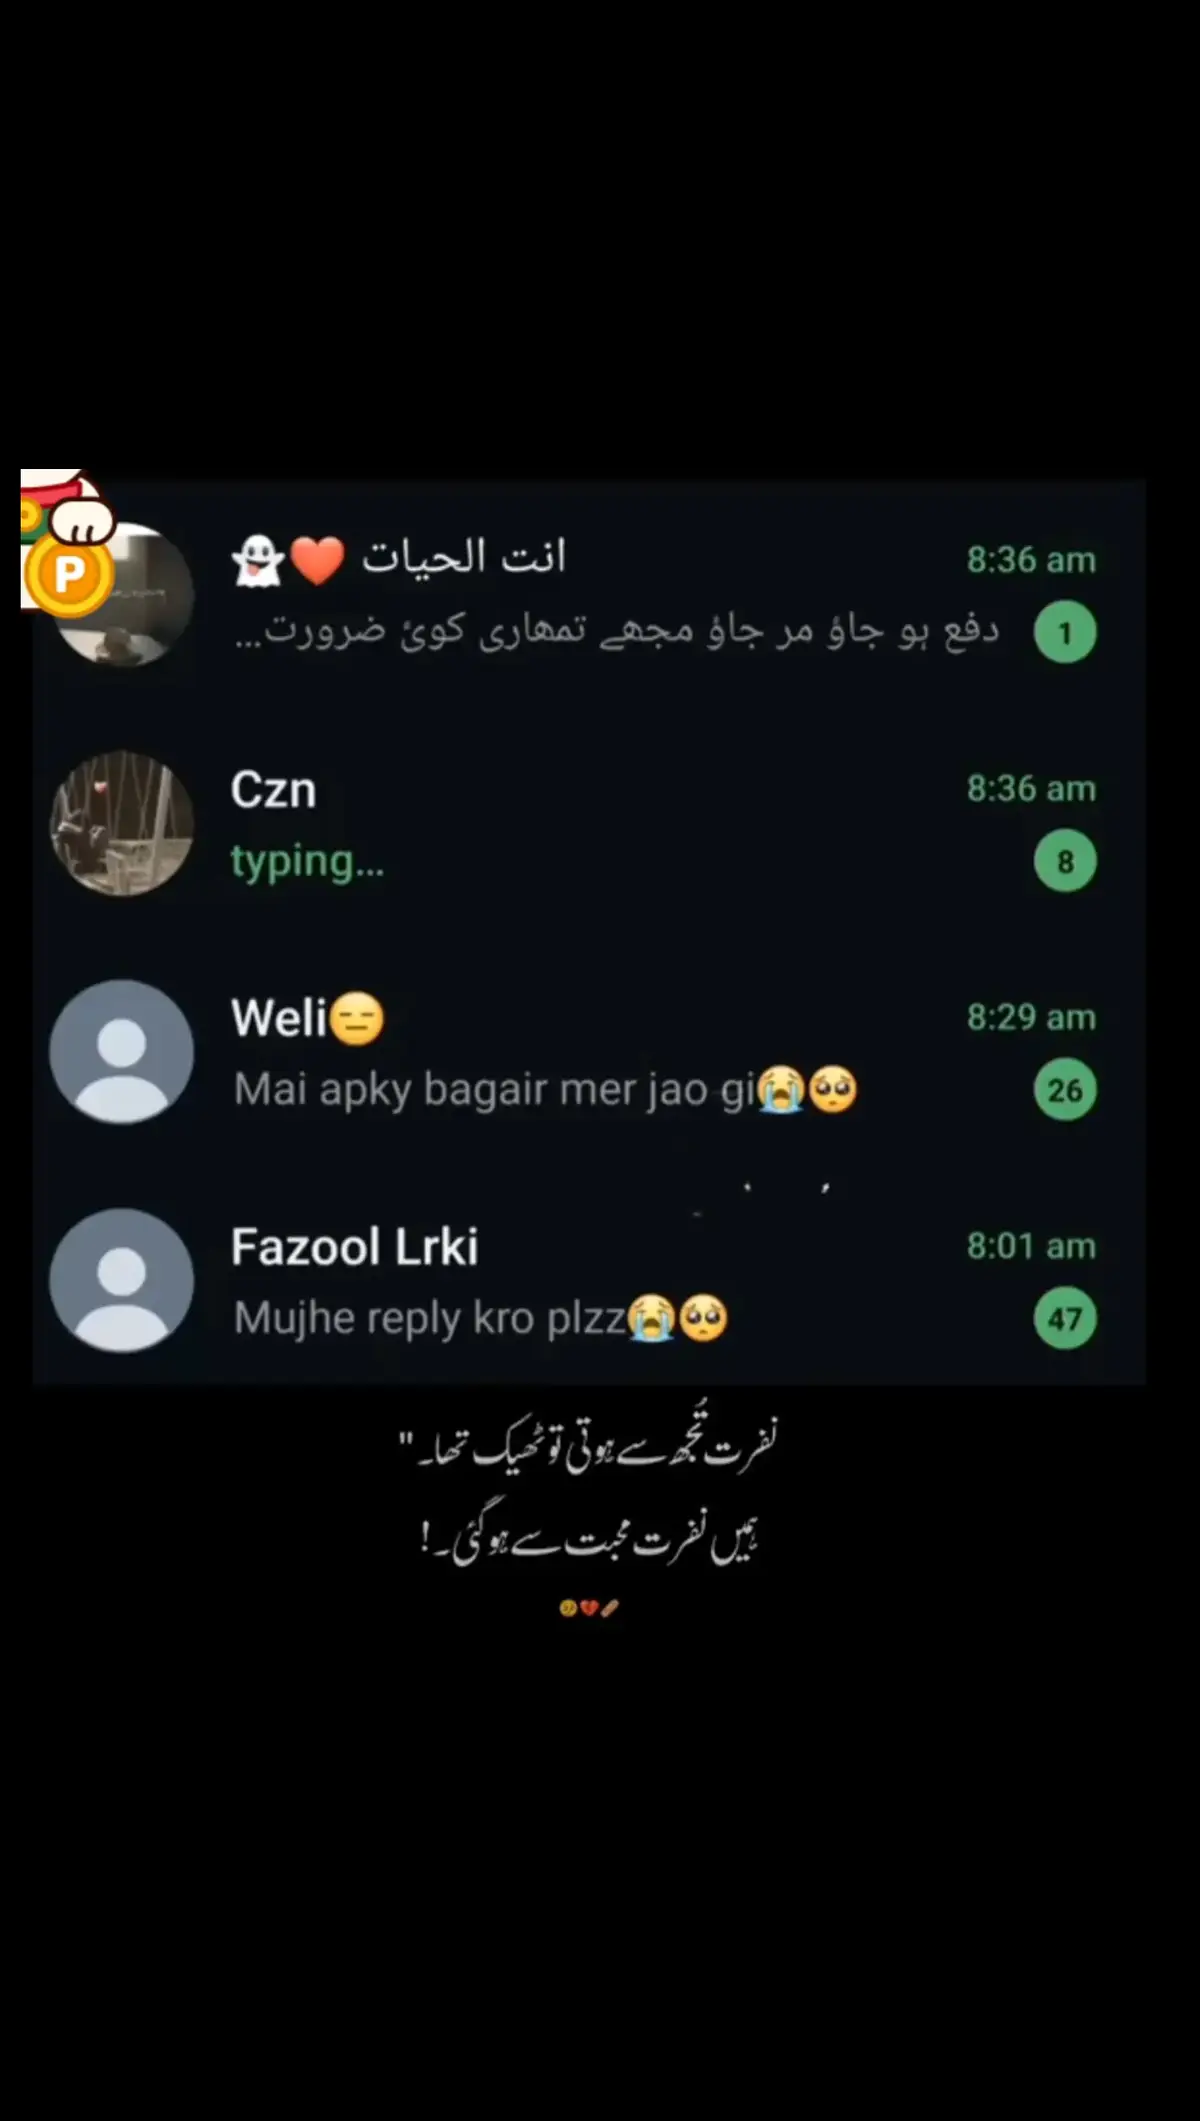
Task: Tap the unread badge showing 1
Action: tap(1065, 632)
